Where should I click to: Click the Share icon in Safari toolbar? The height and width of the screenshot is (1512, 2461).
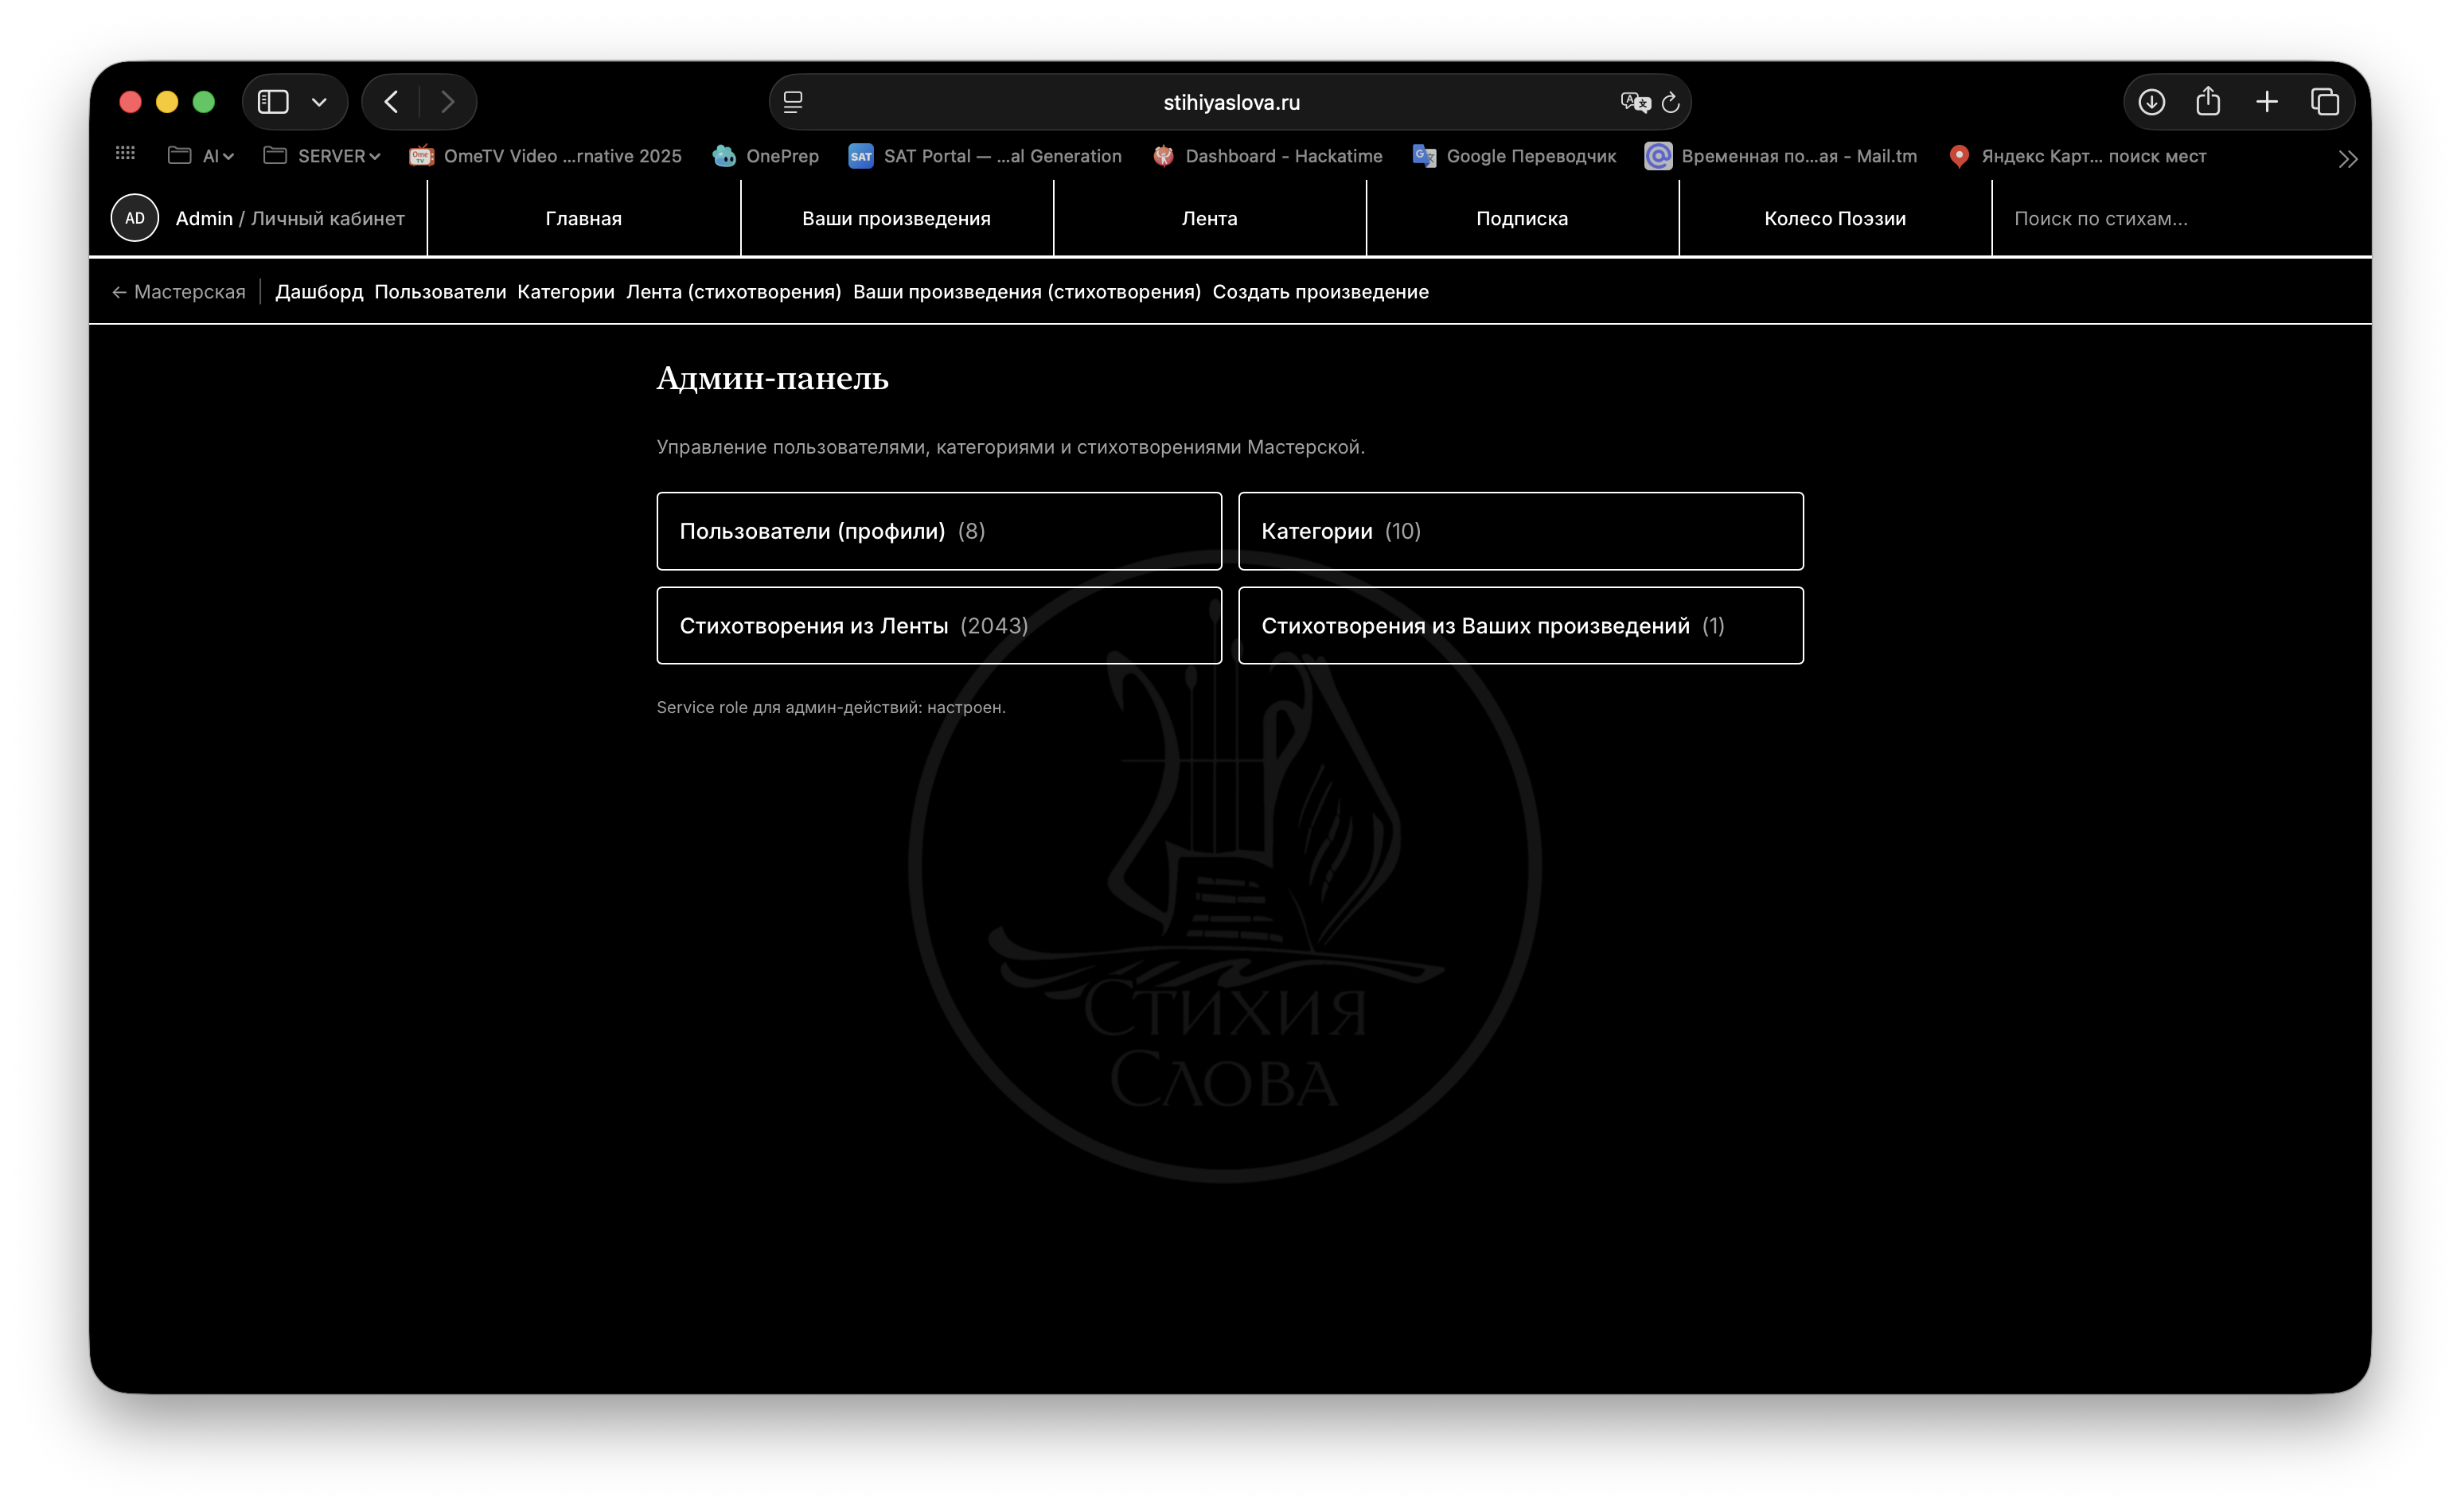pyautogui.click(x=2209, y=101)
